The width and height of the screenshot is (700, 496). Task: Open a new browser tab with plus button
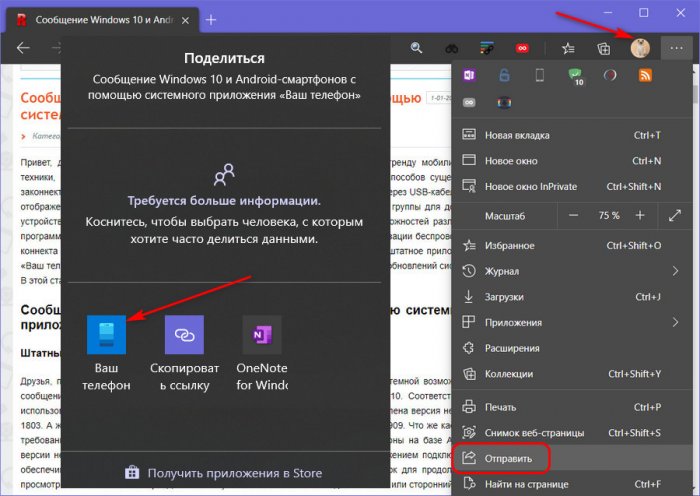coord(210,20)
